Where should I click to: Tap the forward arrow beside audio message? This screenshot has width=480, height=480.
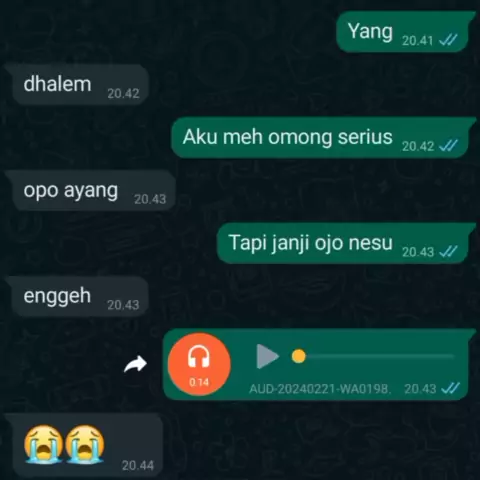point(135,364)
